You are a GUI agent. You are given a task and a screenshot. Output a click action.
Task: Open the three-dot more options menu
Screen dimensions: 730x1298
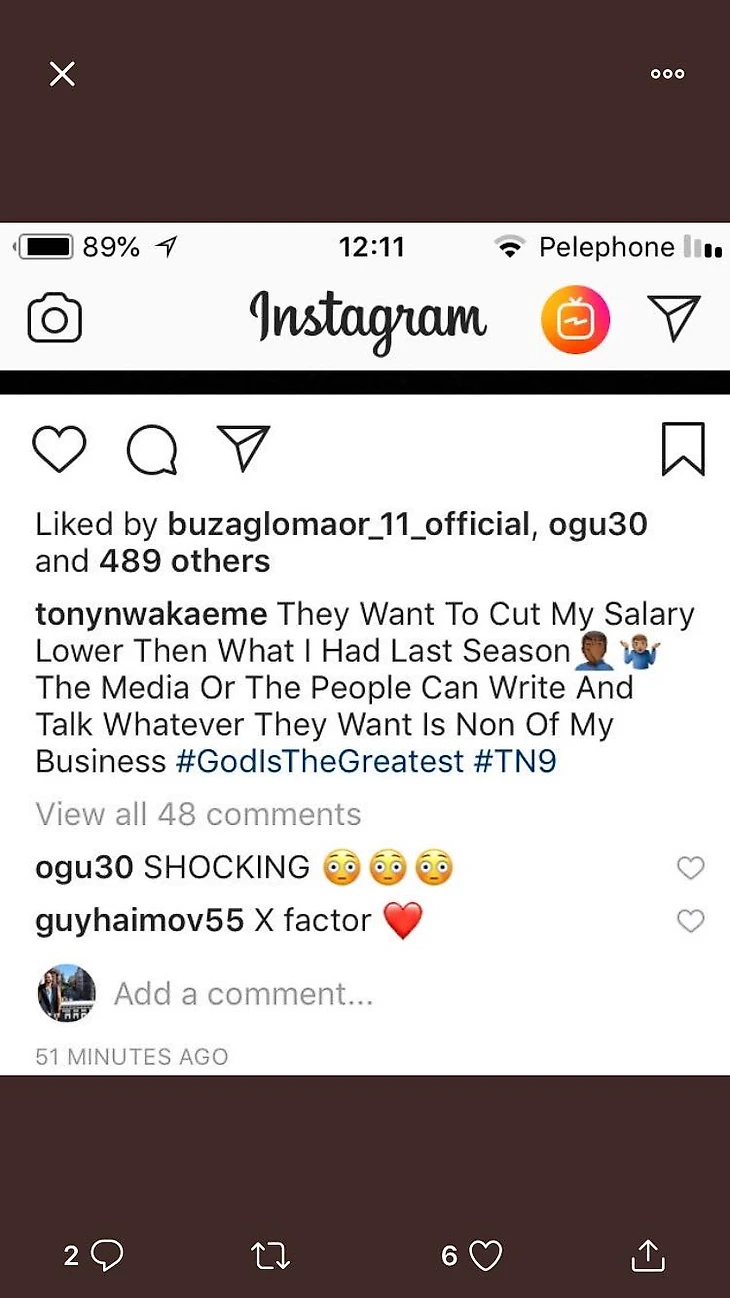coord(667,73)
